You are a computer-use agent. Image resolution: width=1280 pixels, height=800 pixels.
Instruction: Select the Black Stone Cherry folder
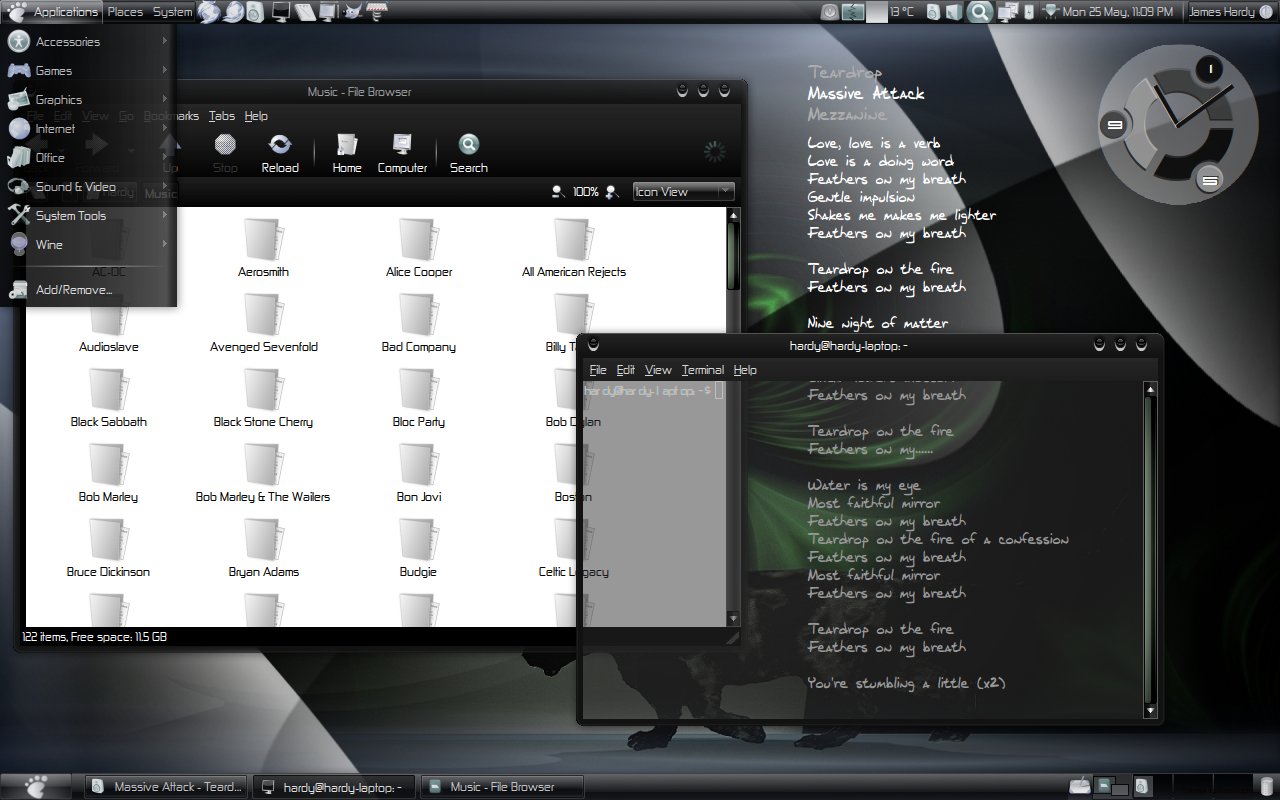pos(264,399)
